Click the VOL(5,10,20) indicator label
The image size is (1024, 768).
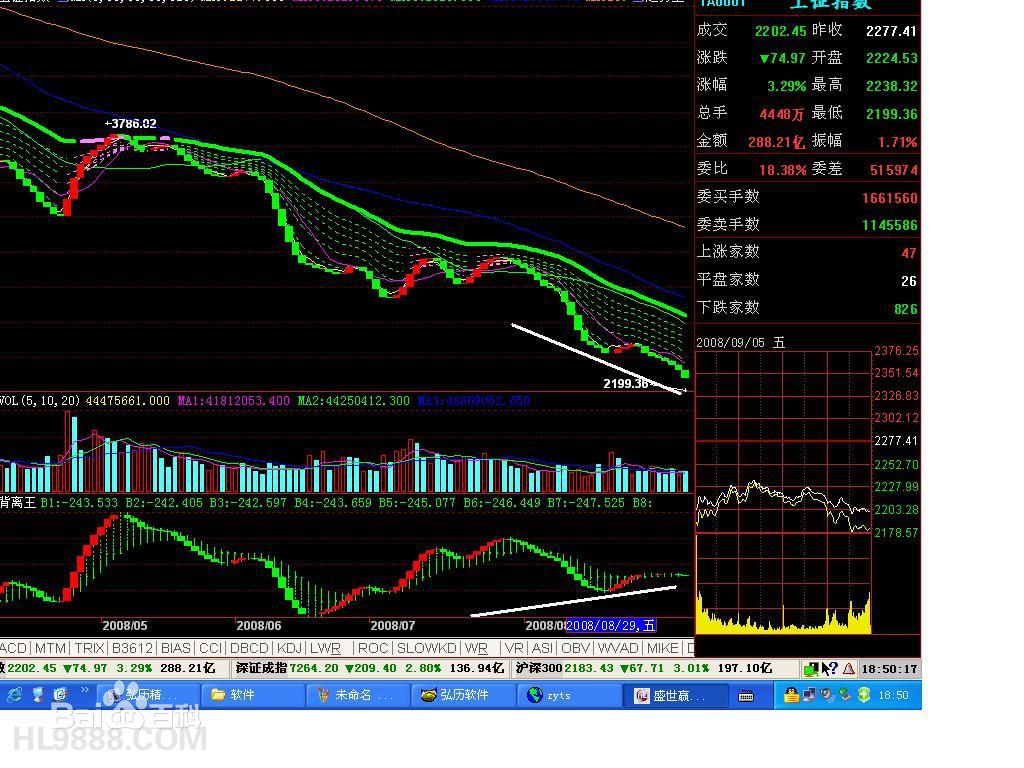tap(40, 401)
